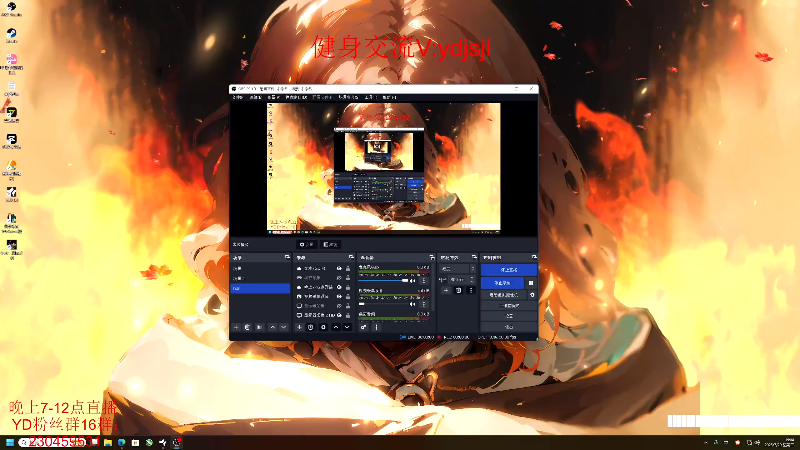Toggle visibility eye of the first source row
This screenshot has width=800, height=450.
pyautogui.click(x=339, y=269)
